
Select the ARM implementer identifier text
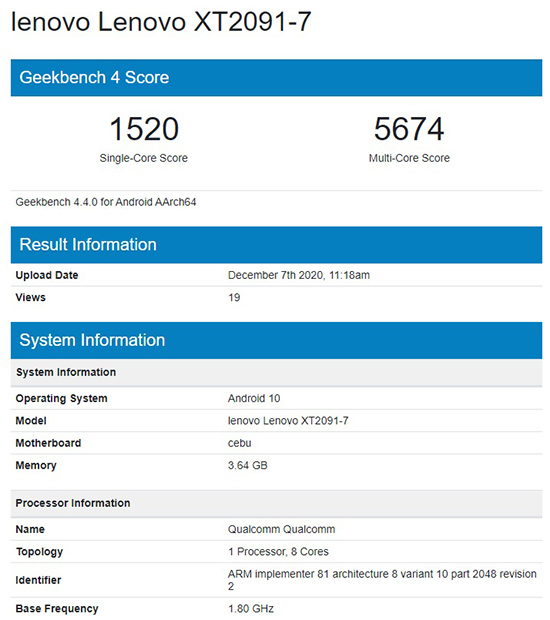[382, 580]
